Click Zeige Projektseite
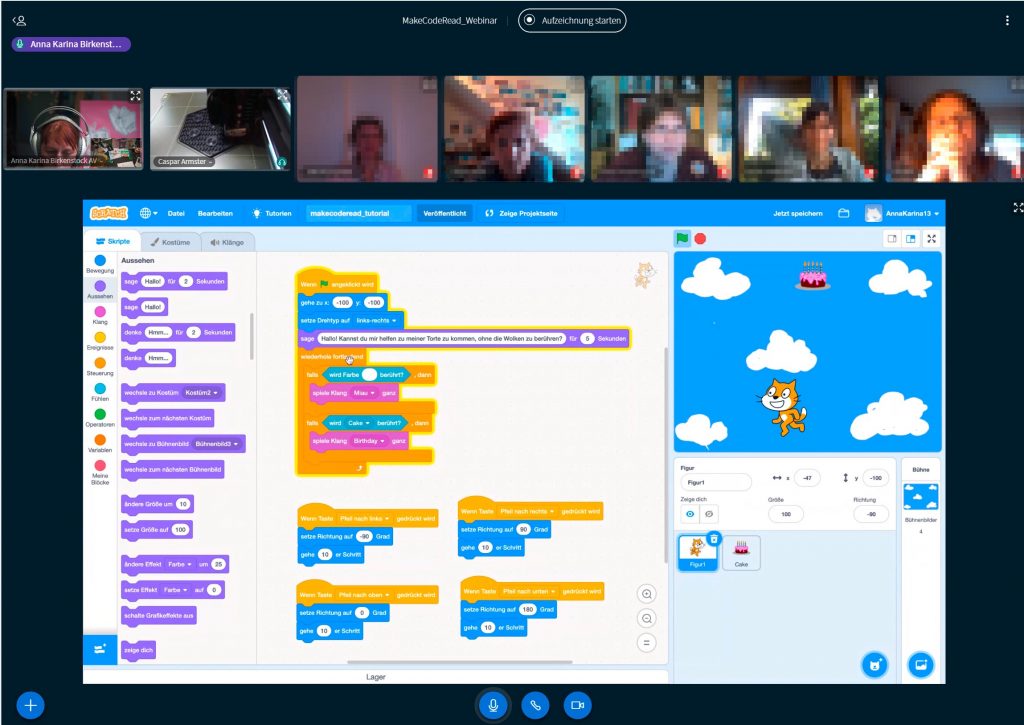1024x725 pixels. pos(521,213)
